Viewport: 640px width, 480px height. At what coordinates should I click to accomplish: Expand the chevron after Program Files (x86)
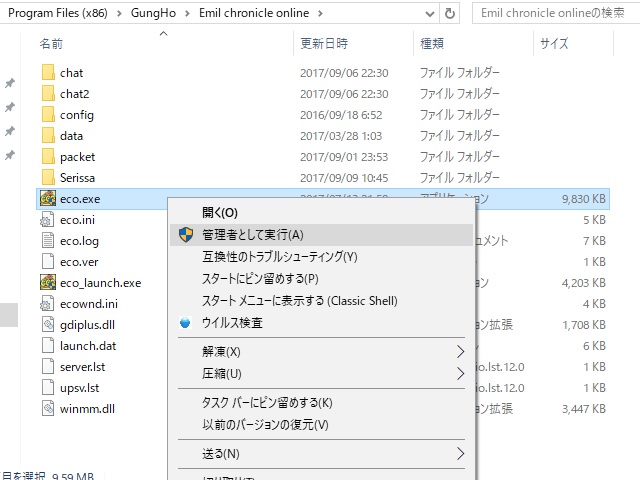(x=119, y=13)
